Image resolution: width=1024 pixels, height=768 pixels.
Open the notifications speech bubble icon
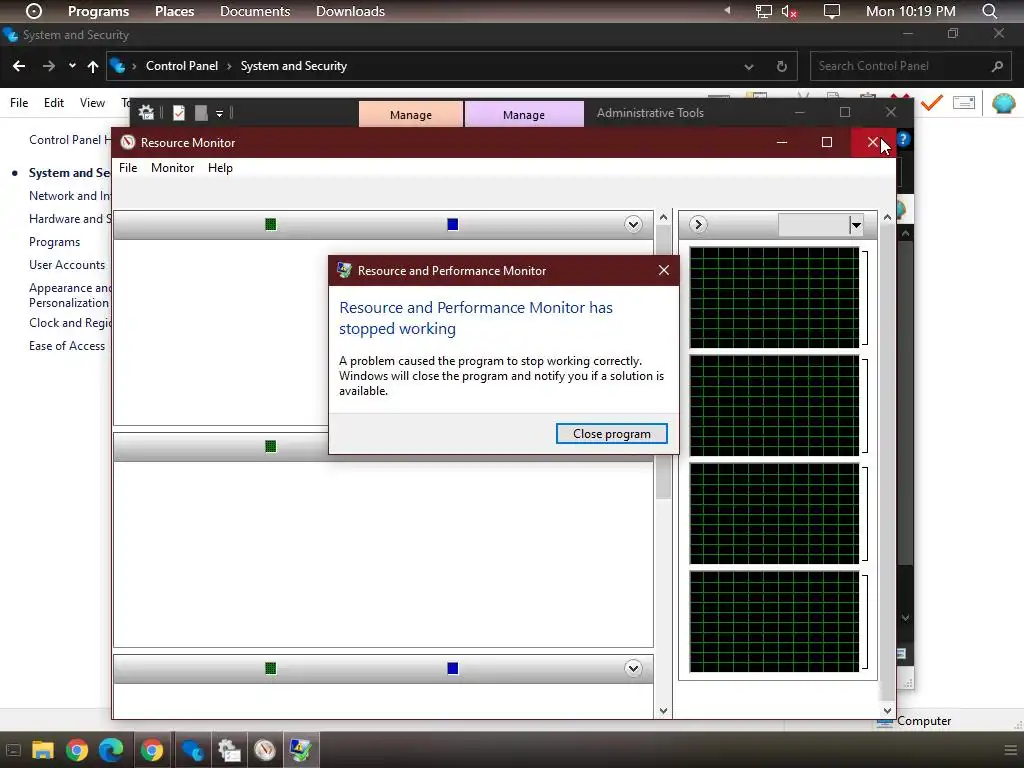pyautogui.click(x=831, y=11)
